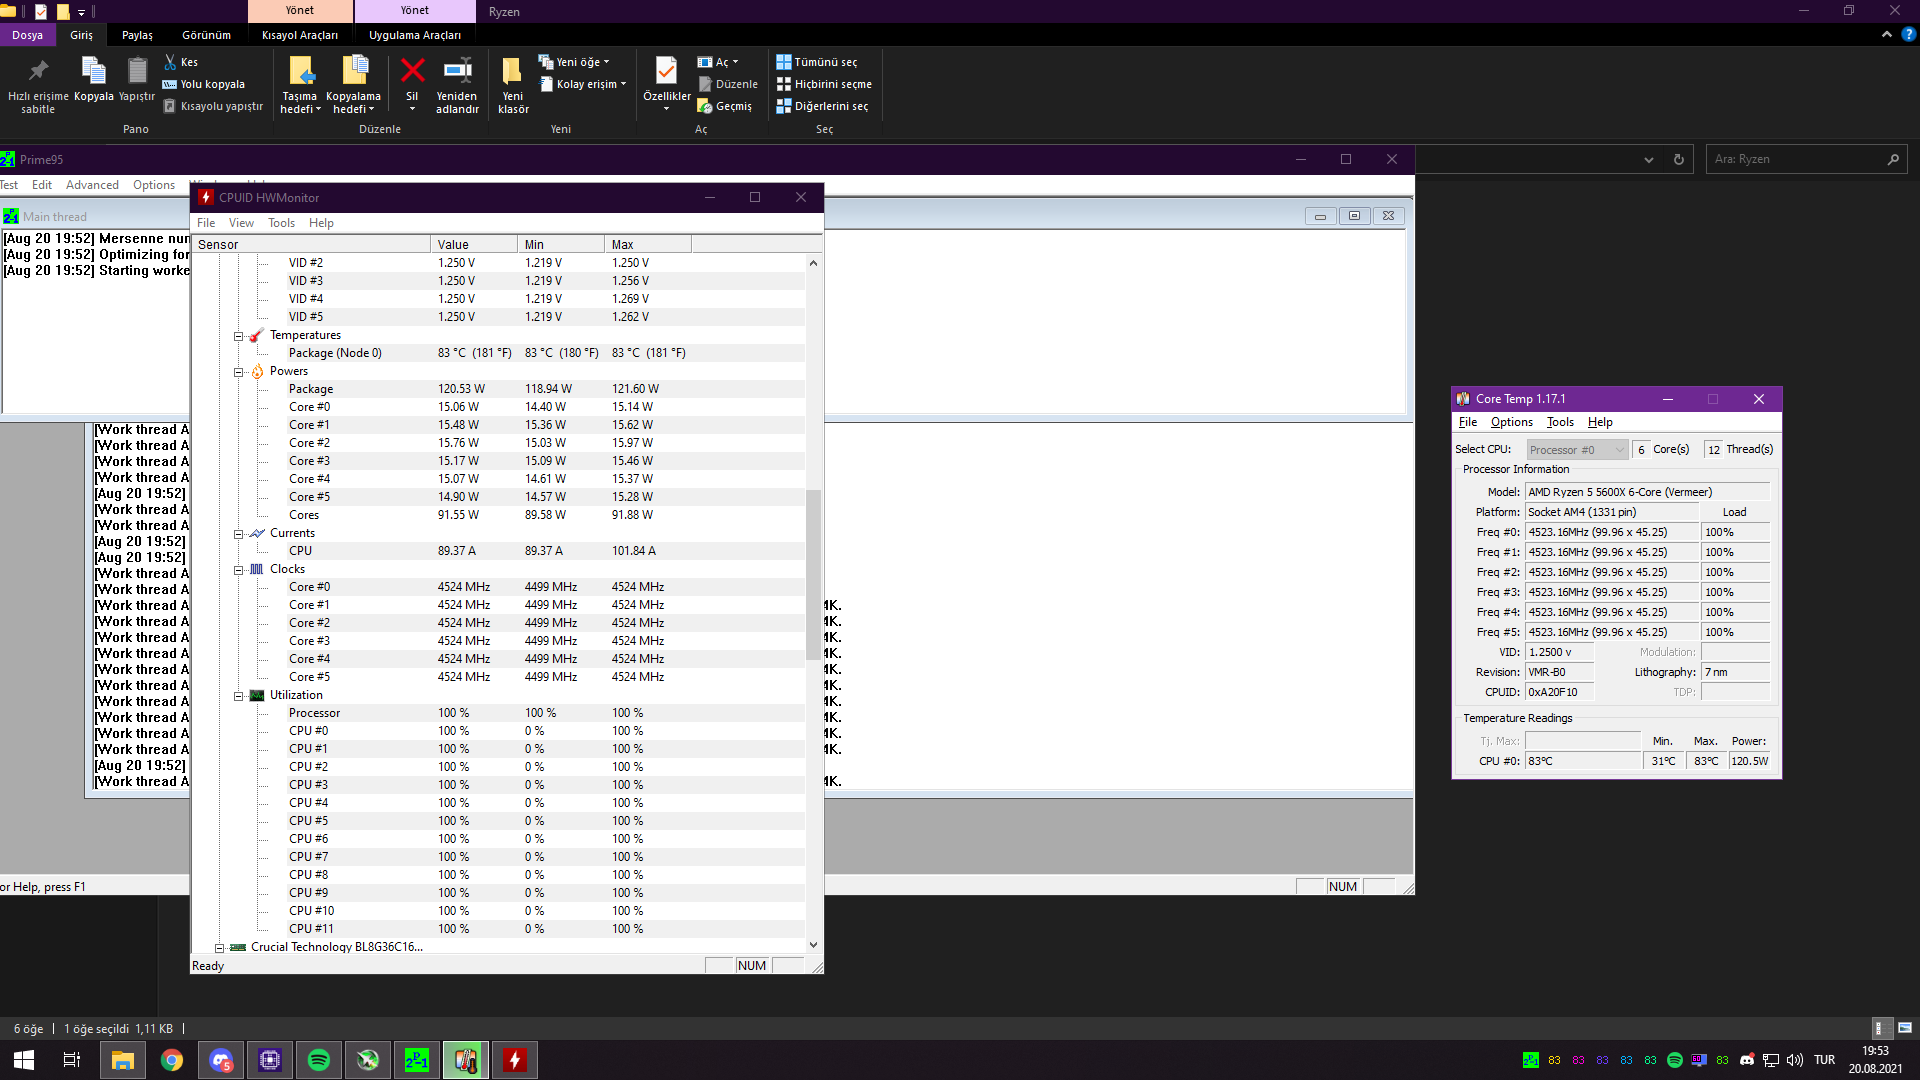Image resolution: width=1920 pixels, height=1080 pixels.
Task: Select the 'Crucial Technology BL8G36C16...' tree item
Action: tap(337, 947)
